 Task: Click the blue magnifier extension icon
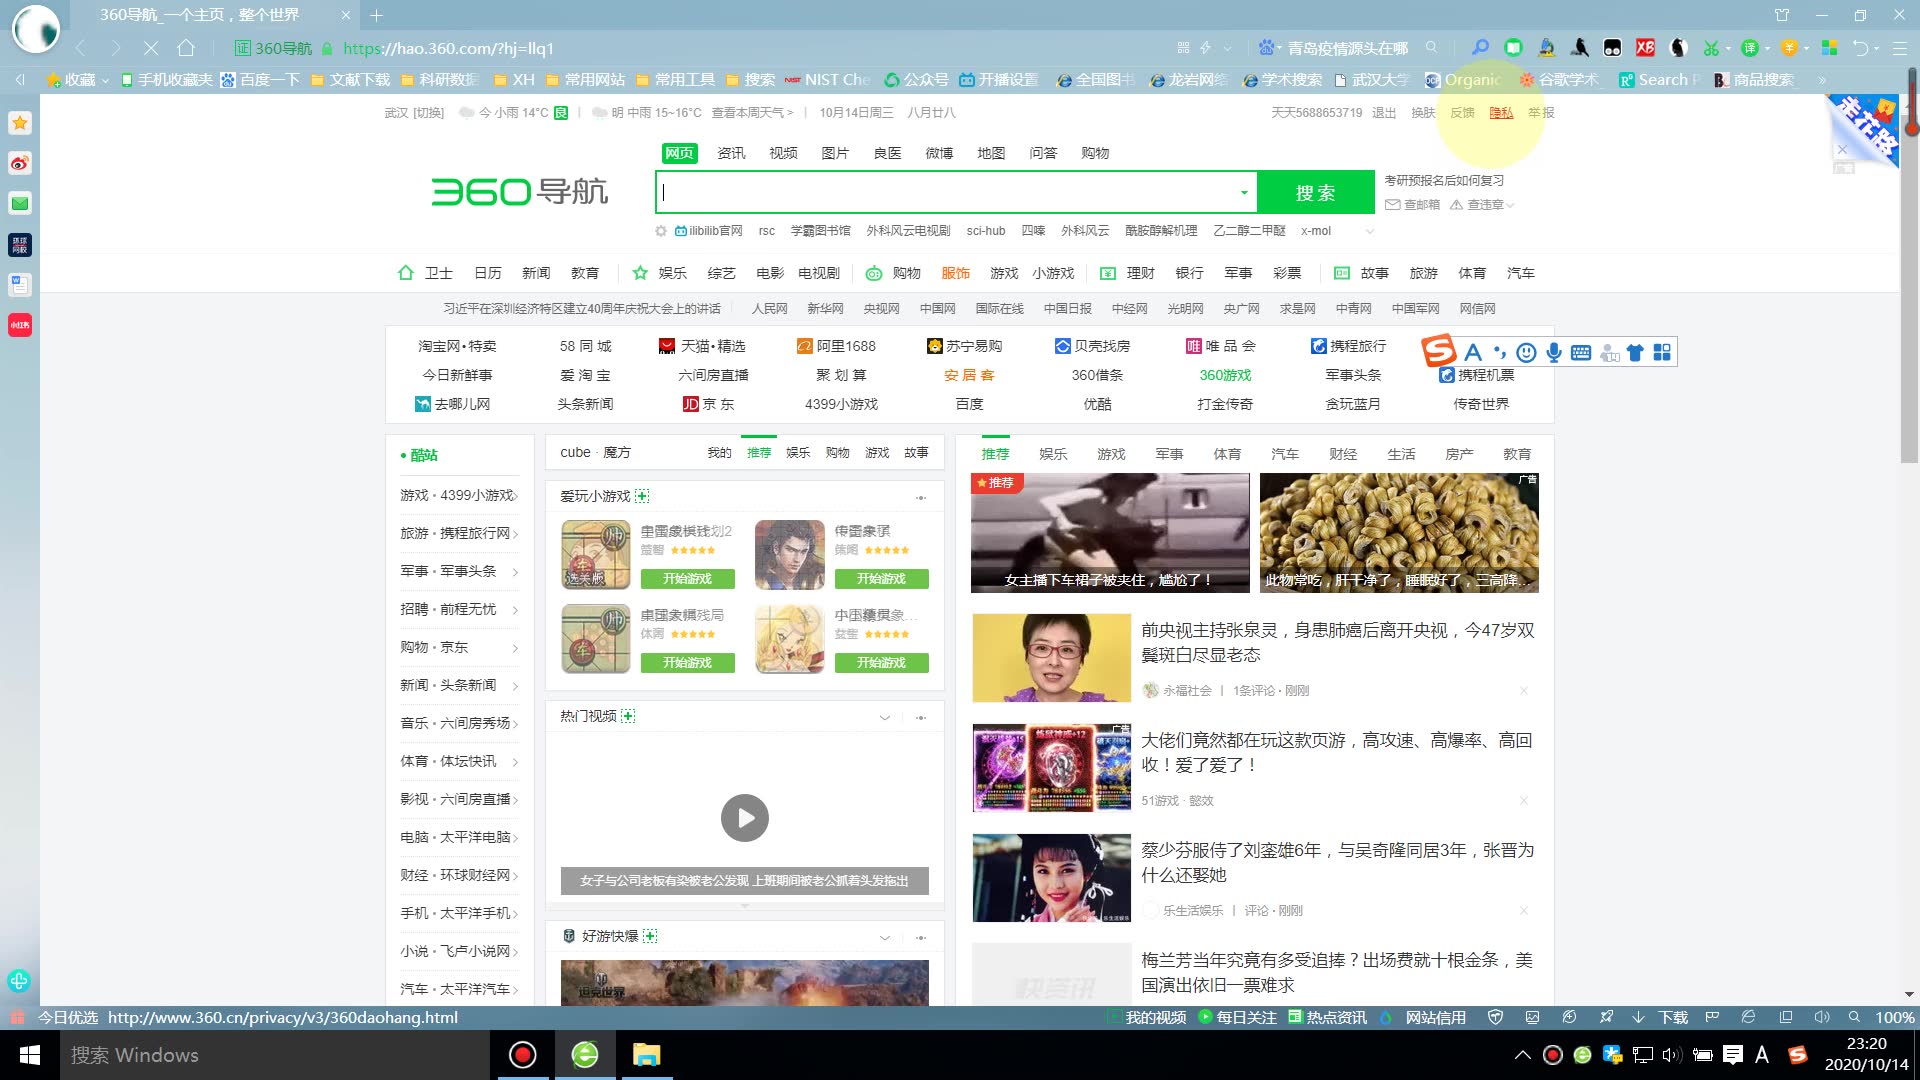tap(1480, 48)
